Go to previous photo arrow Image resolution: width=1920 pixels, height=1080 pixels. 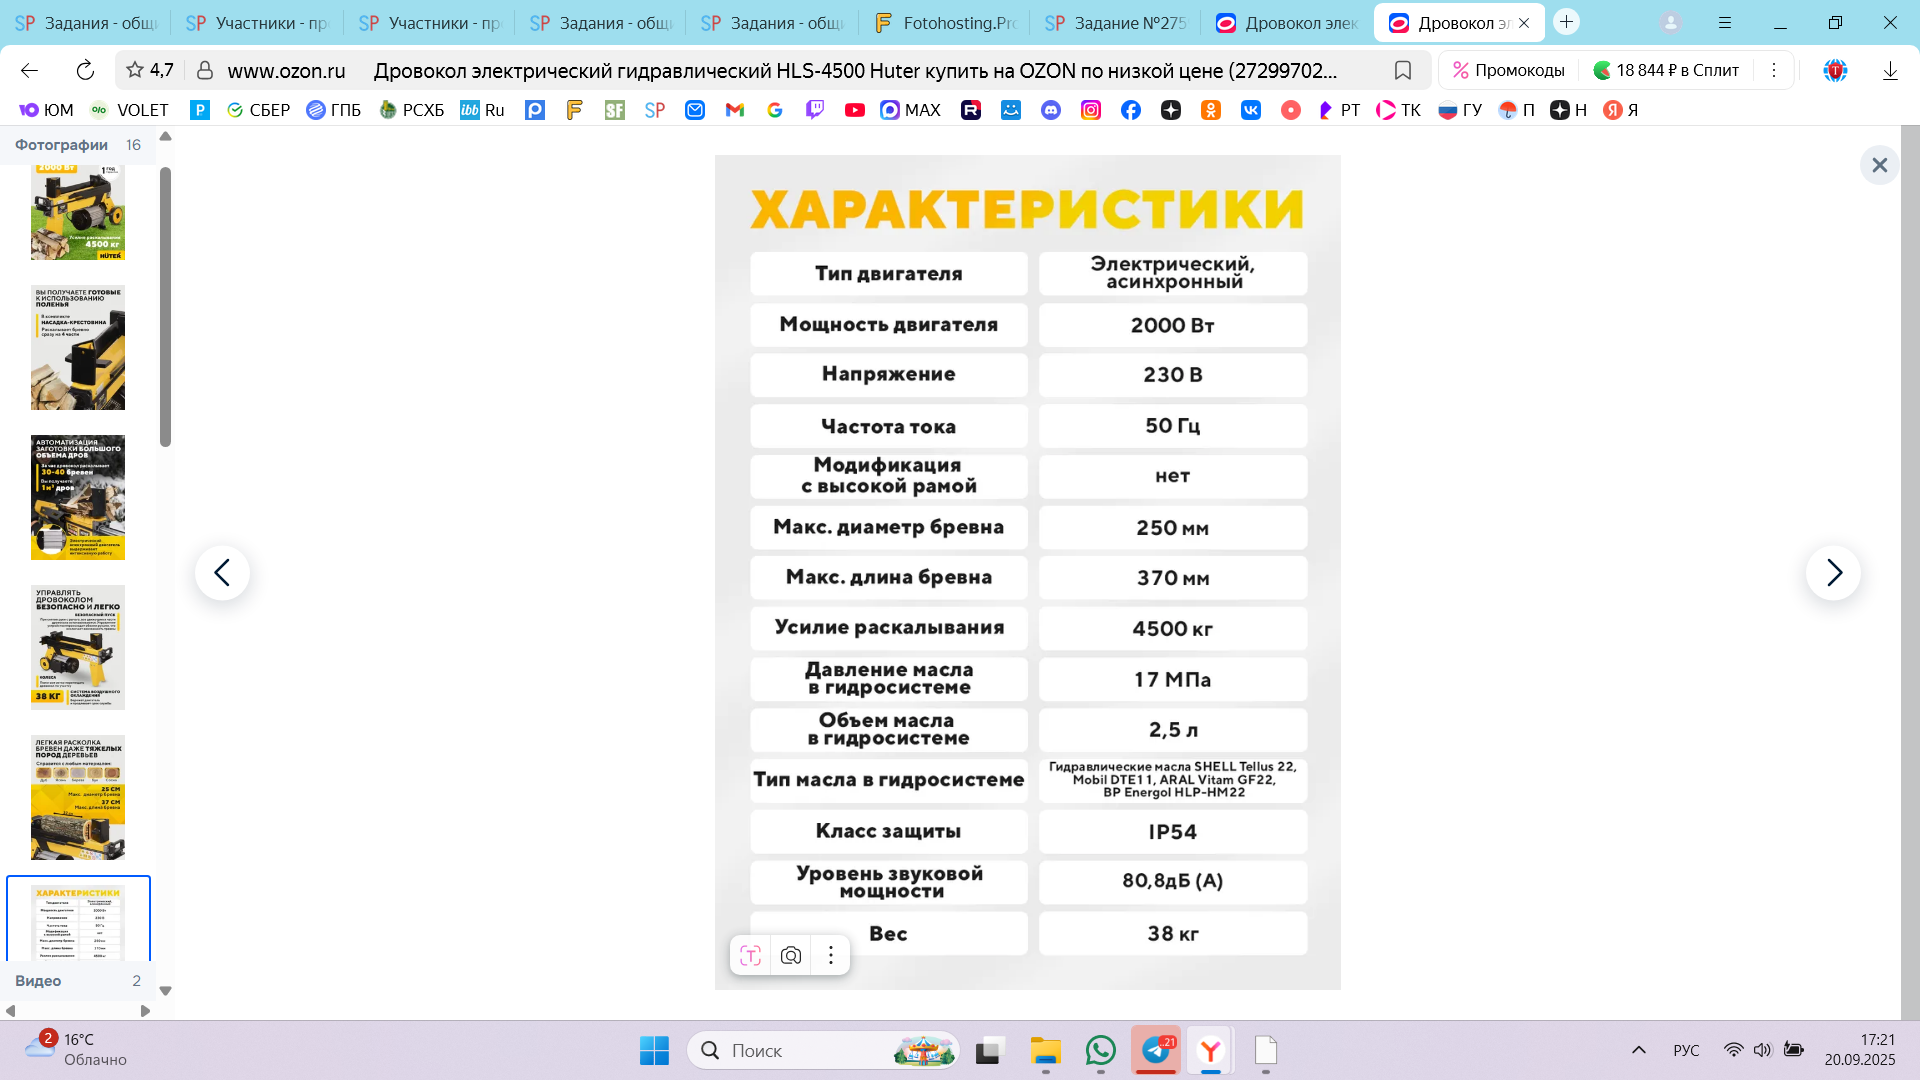pos(222,573)
